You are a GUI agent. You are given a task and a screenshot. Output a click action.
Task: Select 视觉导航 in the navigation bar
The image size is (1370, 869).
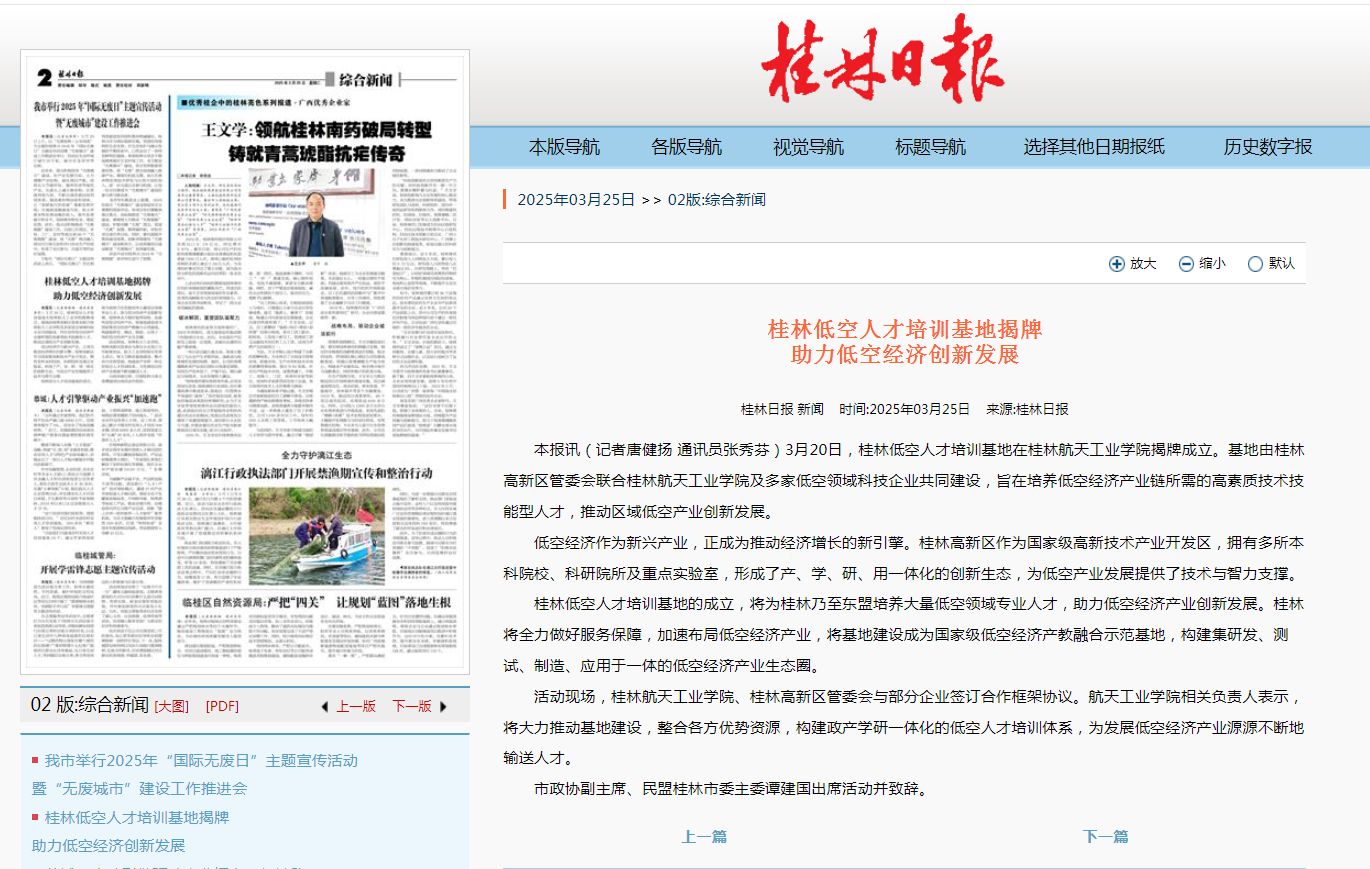click(x=808, y=147)
